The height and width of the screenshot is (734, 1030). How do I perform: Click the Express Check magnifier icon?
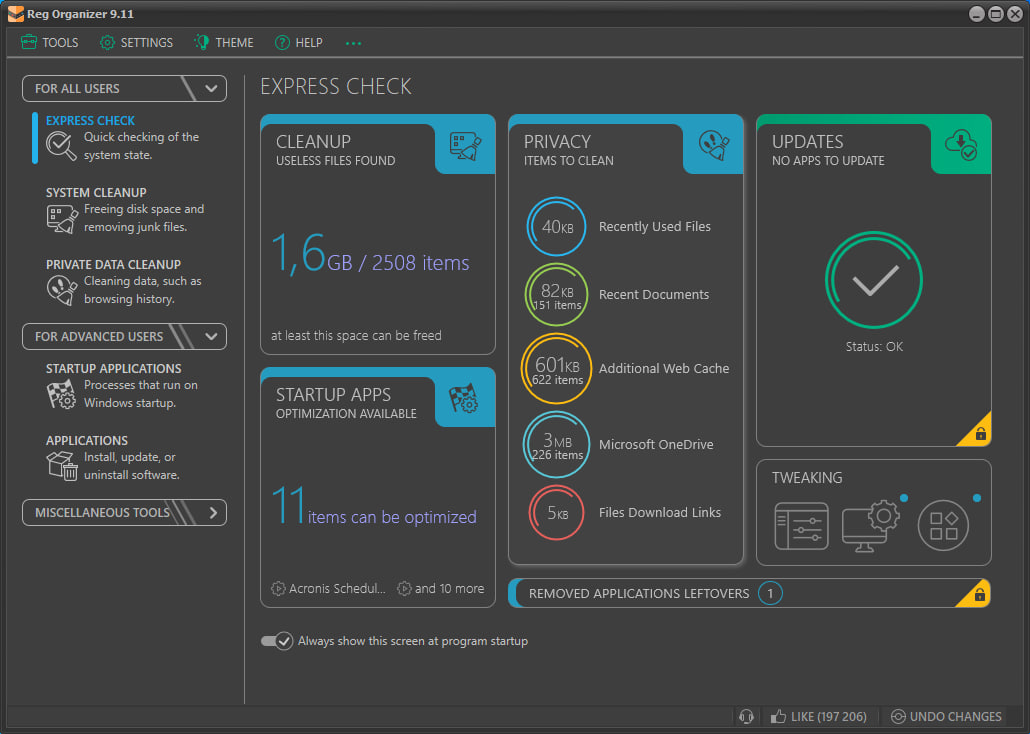coord(61,145)
